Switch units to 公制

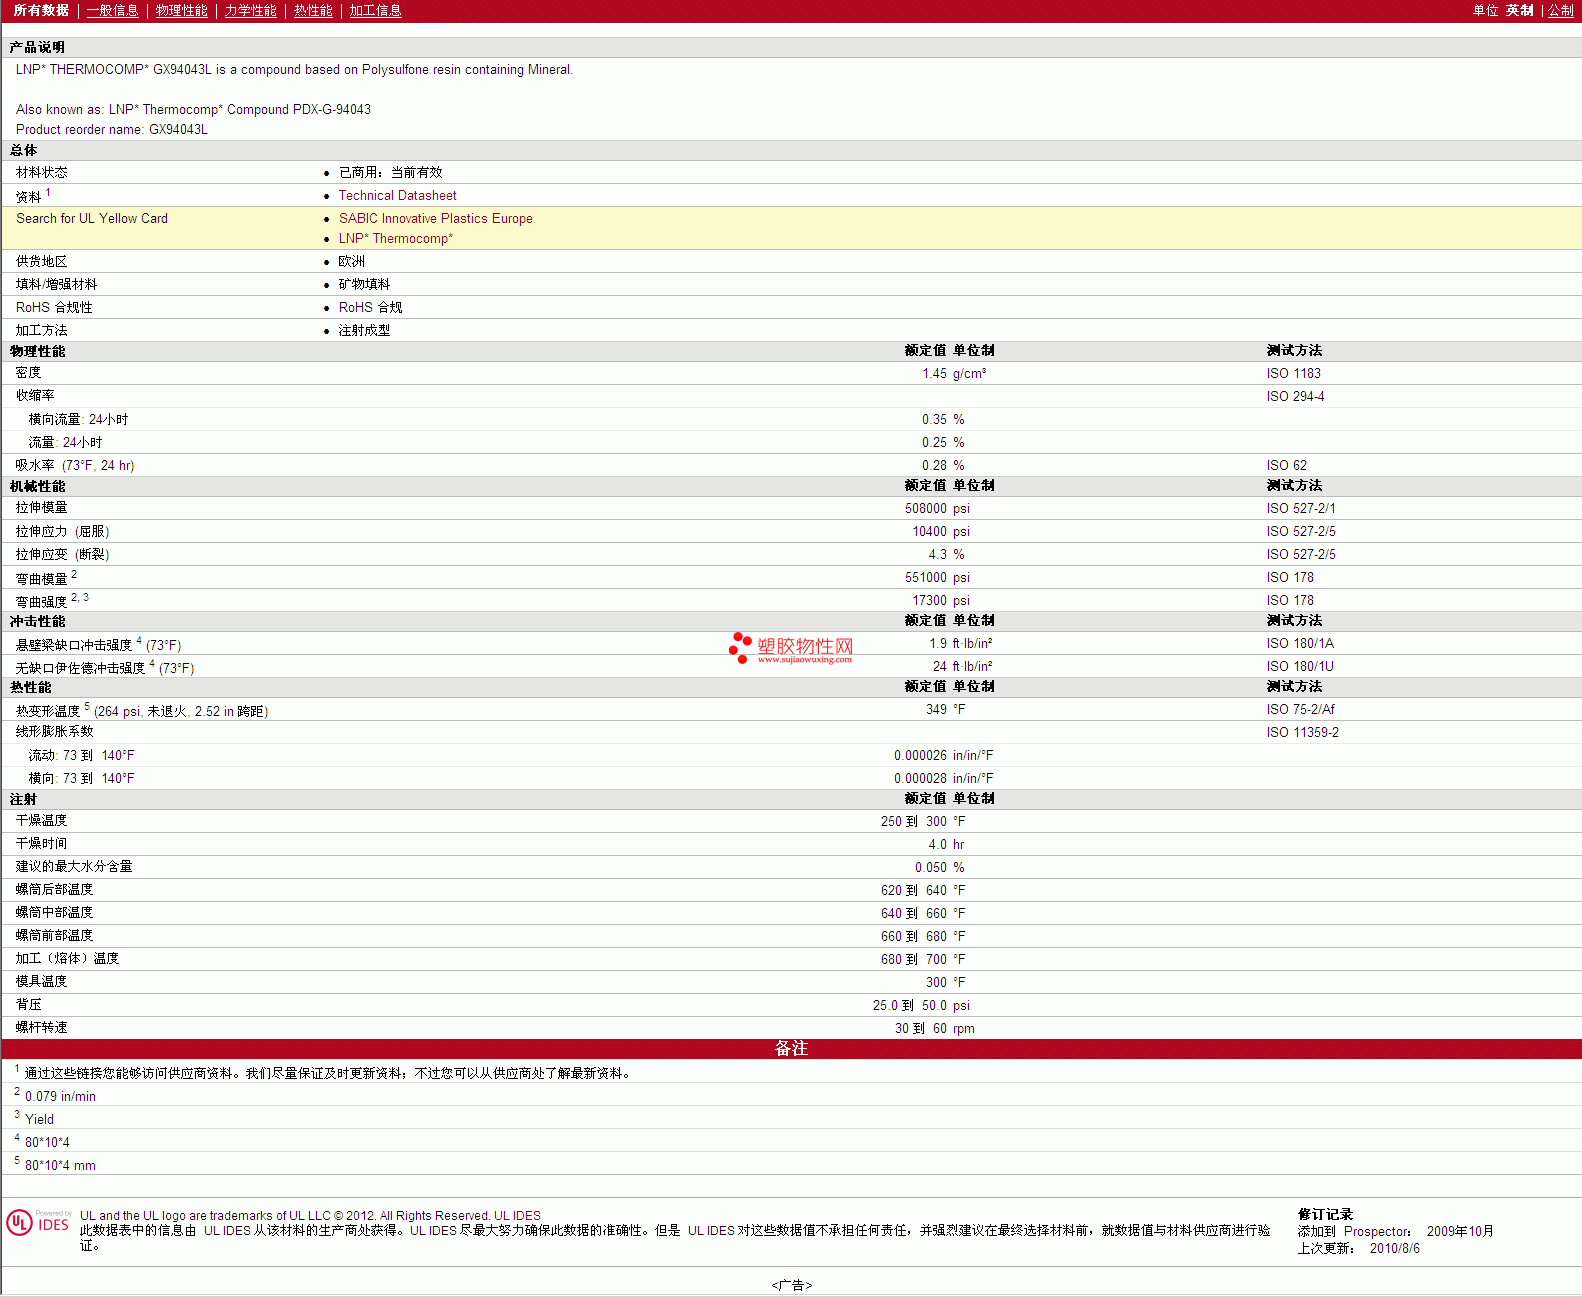1560,10
